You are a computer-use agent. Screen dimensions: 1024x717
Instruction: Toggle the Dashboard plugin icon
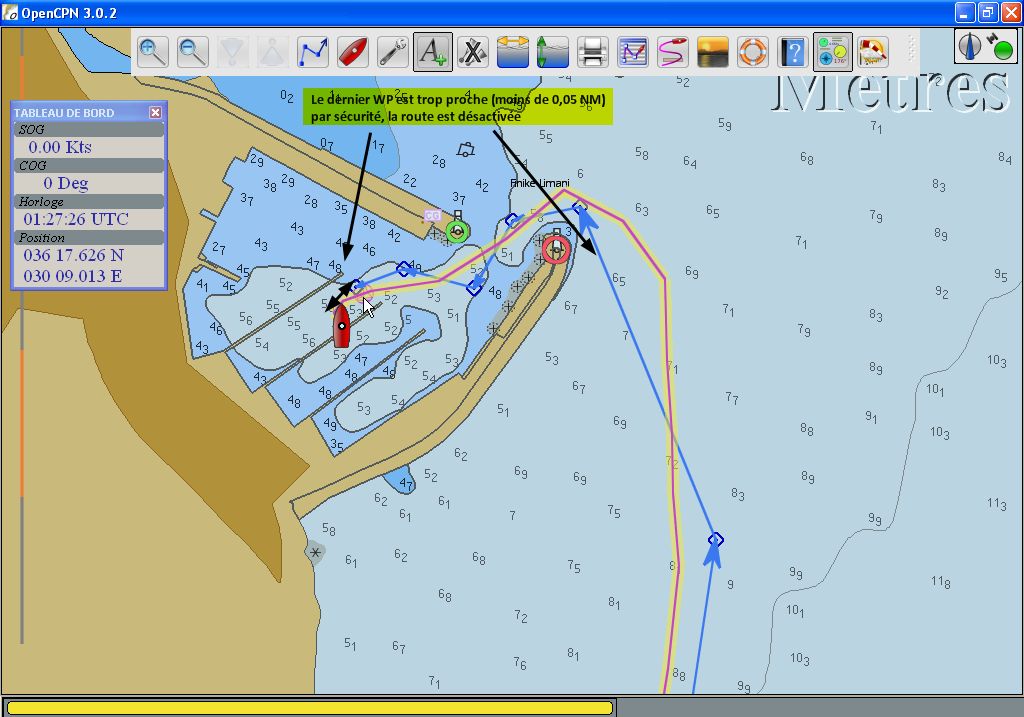coord(833,51)
